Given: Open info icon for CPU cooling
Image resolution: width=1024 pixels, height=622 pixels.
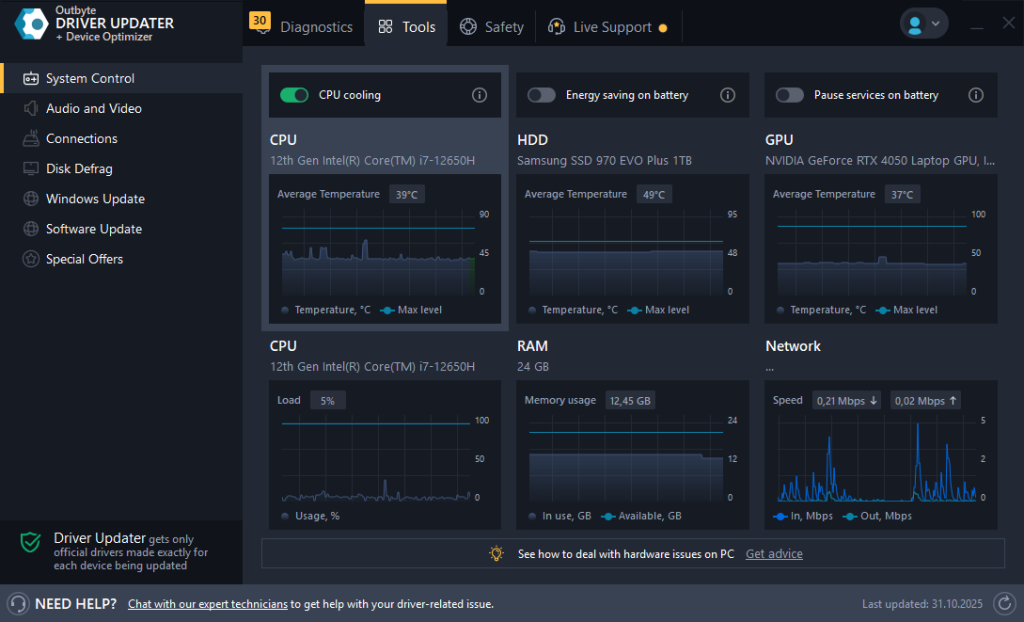Looking at the screenshot, I should click(x=479, y=95).
